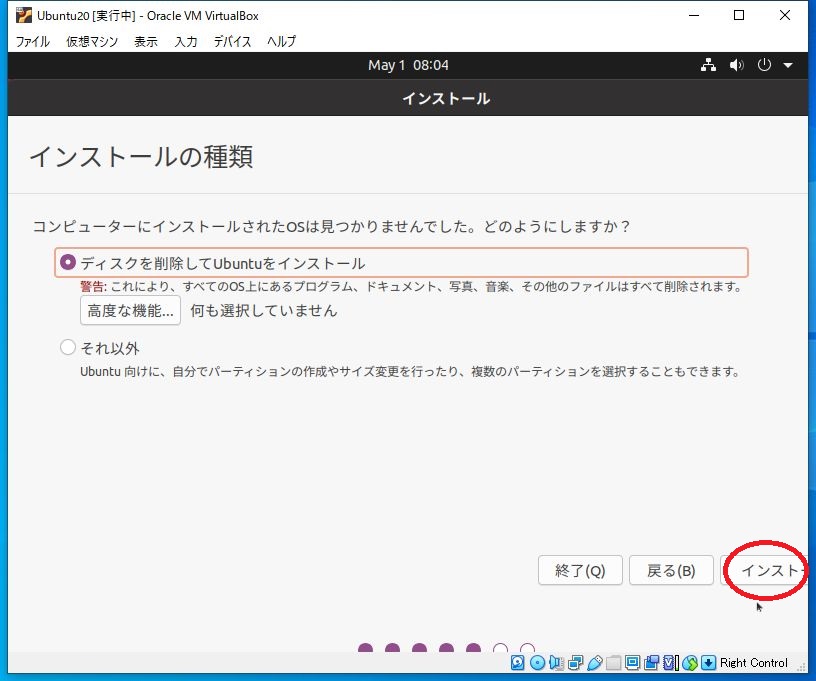The height and width of the screenshot is (681, 816).
Task: Click the mouse integration status icon
Action: [690, 662]
